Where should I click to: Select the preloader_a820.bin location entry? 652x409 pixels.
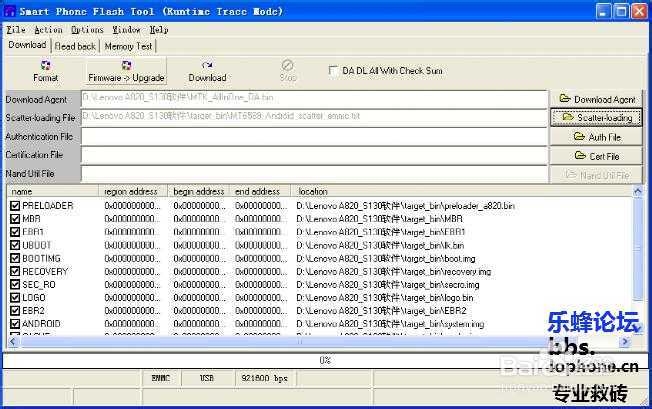(405, 206)
